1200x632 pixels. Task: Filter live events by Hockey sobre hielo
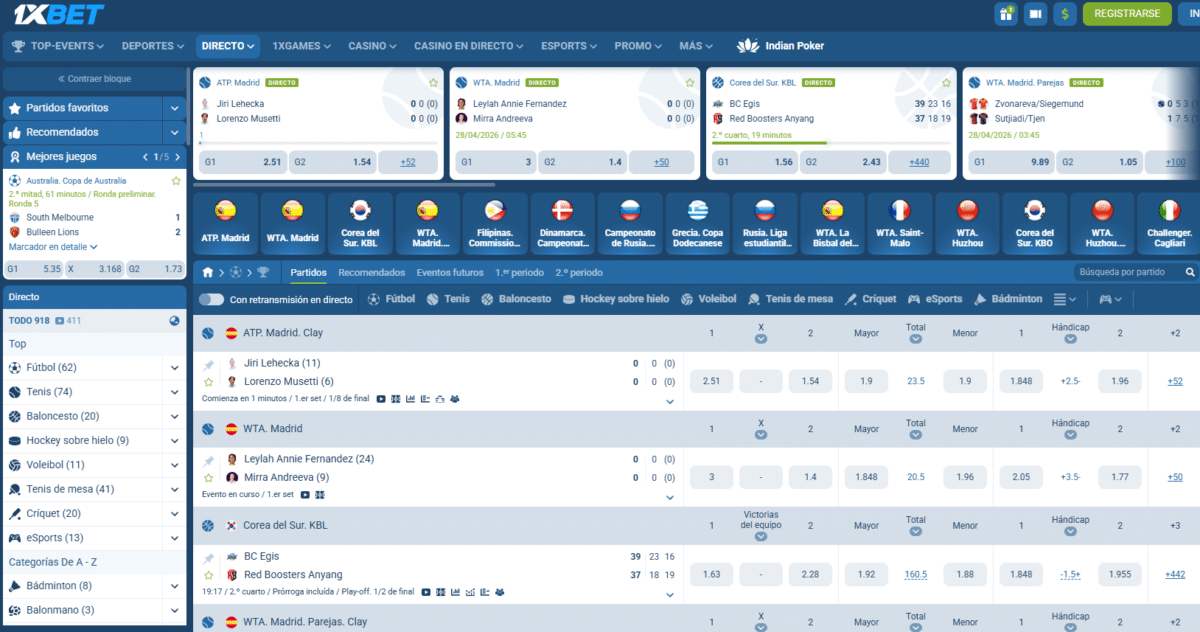[x=617, y=299]
